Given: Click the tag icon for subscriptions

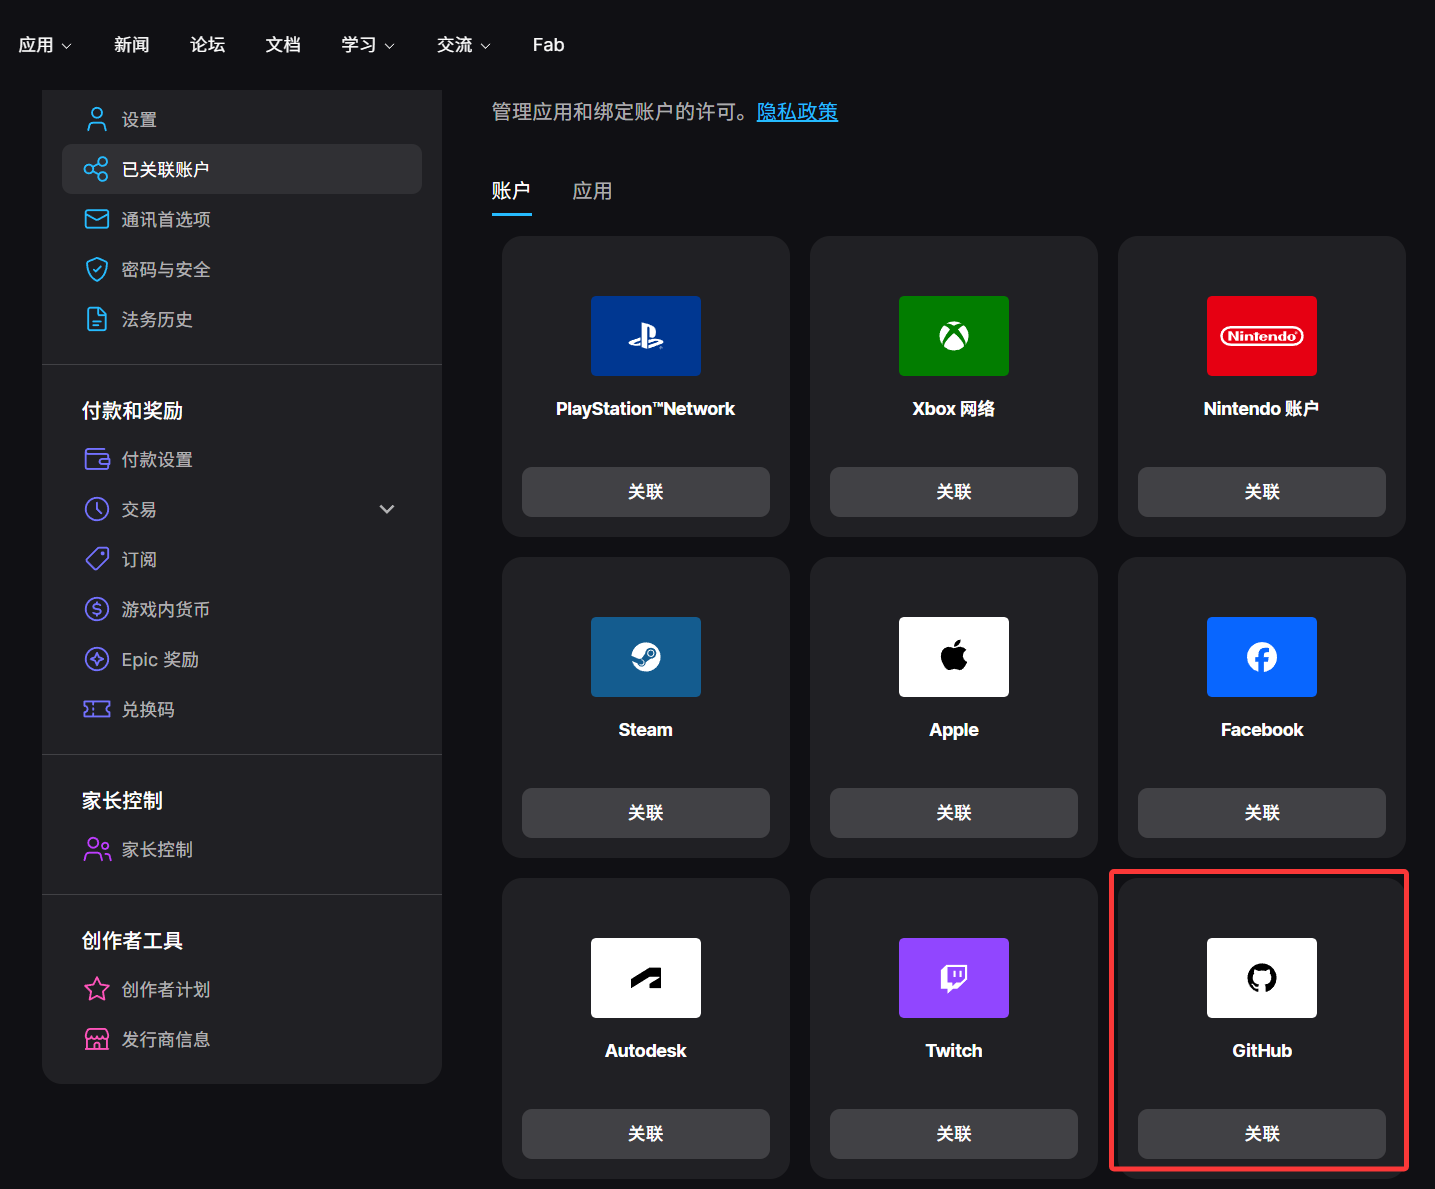Looking at the screenshot, I should click(97, 559).
